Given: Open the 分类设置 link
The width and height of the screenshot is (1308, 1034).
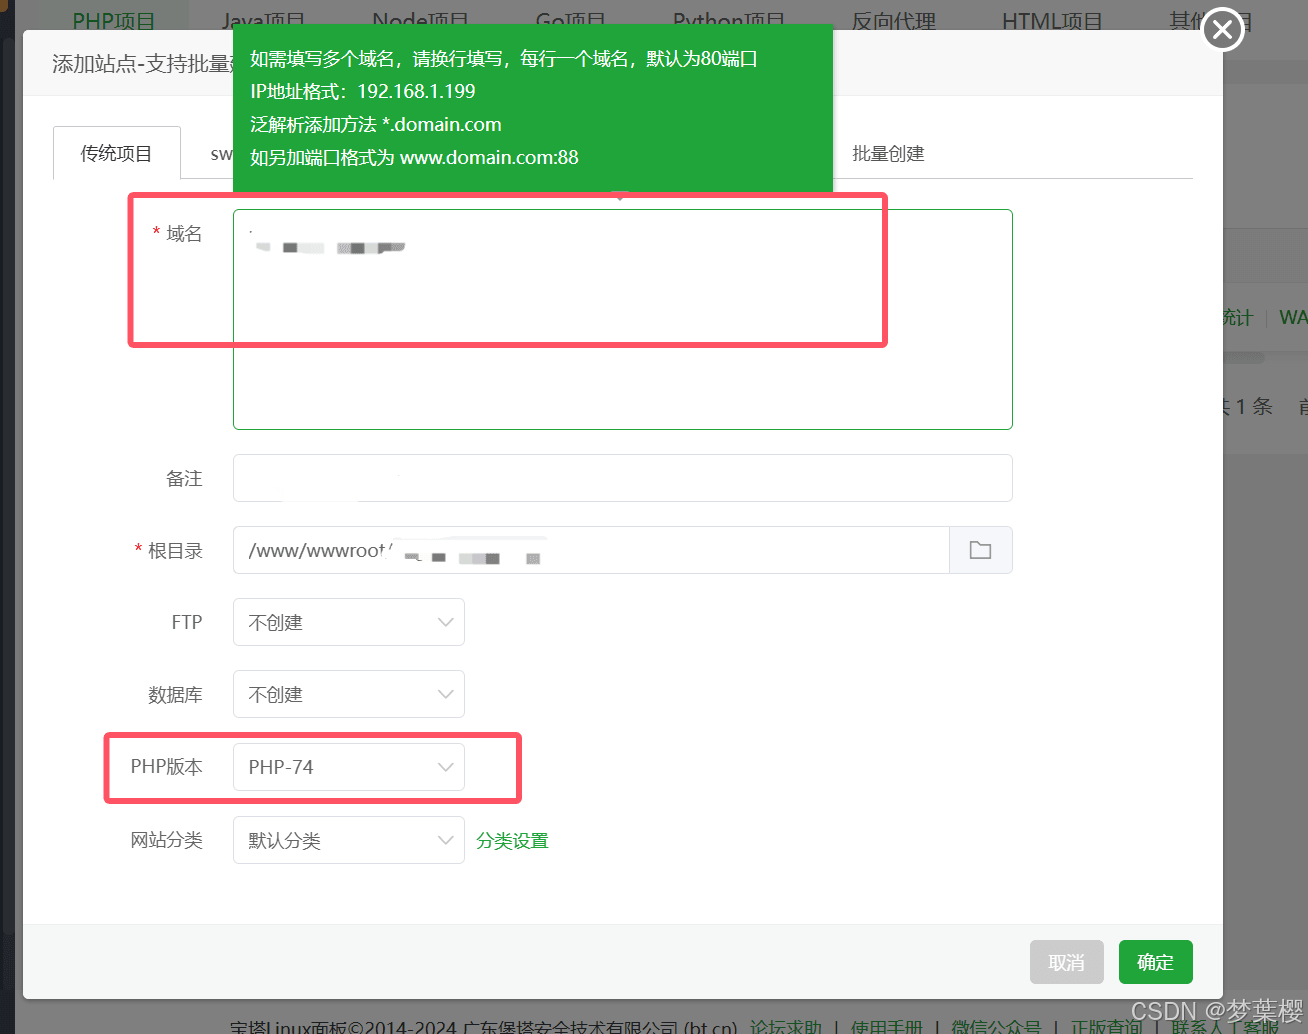Looking at the screenshot, I should tap(512, 841).
